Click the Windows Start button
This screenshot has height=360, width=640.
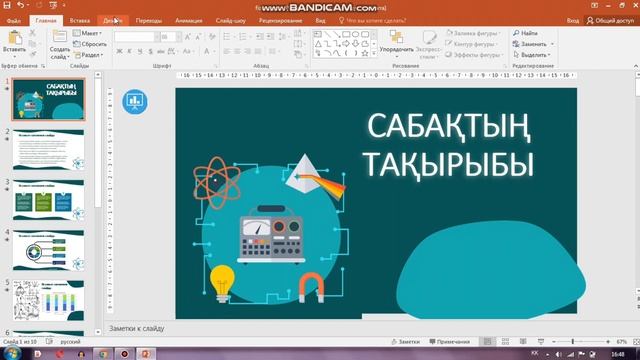[x=11, y=353]
